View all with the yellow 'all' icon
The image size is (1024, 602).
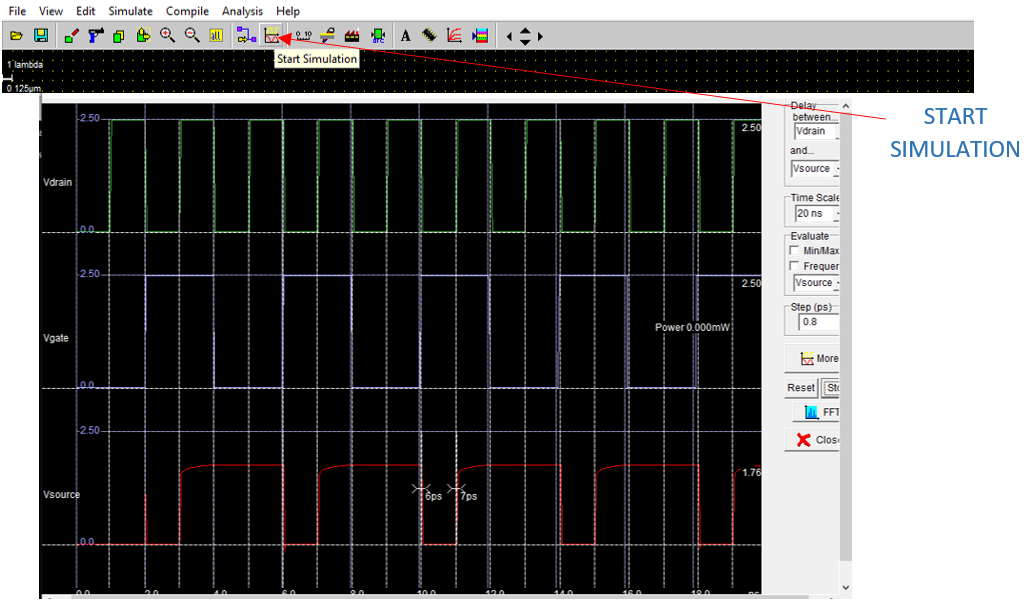point(216,36)
